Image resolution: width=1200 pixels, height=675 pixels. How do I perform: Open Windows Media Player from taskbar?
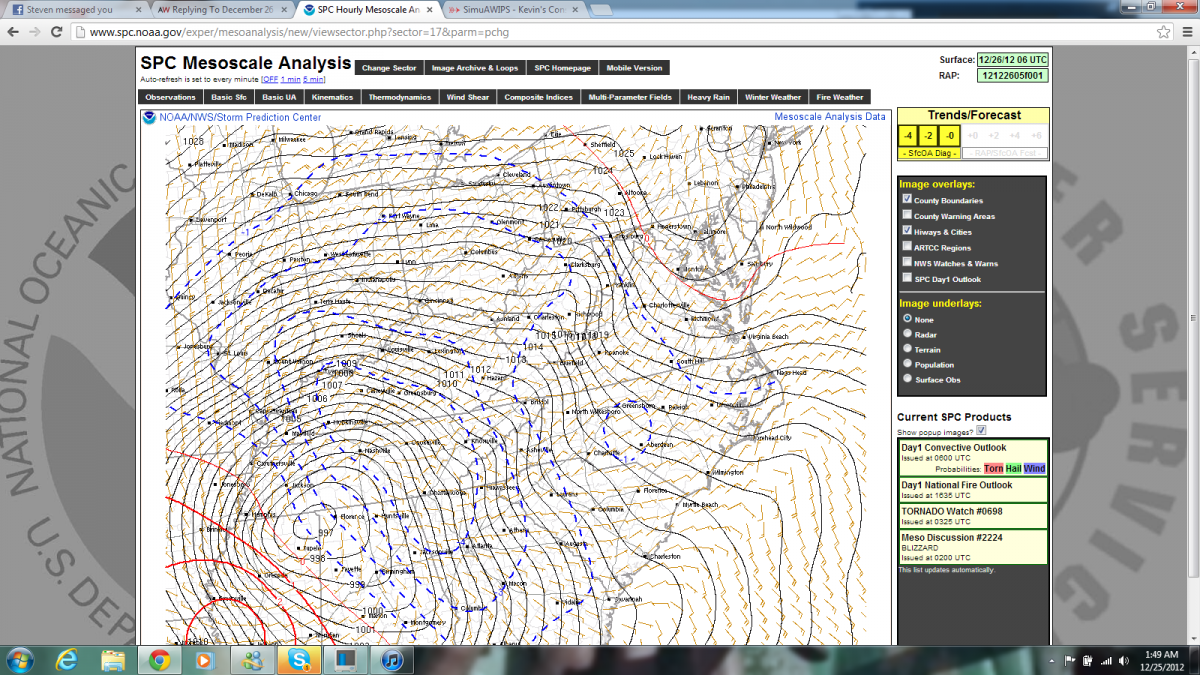tap(205, 661)
